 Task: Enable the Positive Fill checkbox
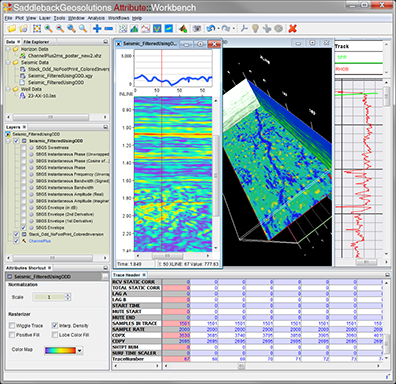click(12, 335)
